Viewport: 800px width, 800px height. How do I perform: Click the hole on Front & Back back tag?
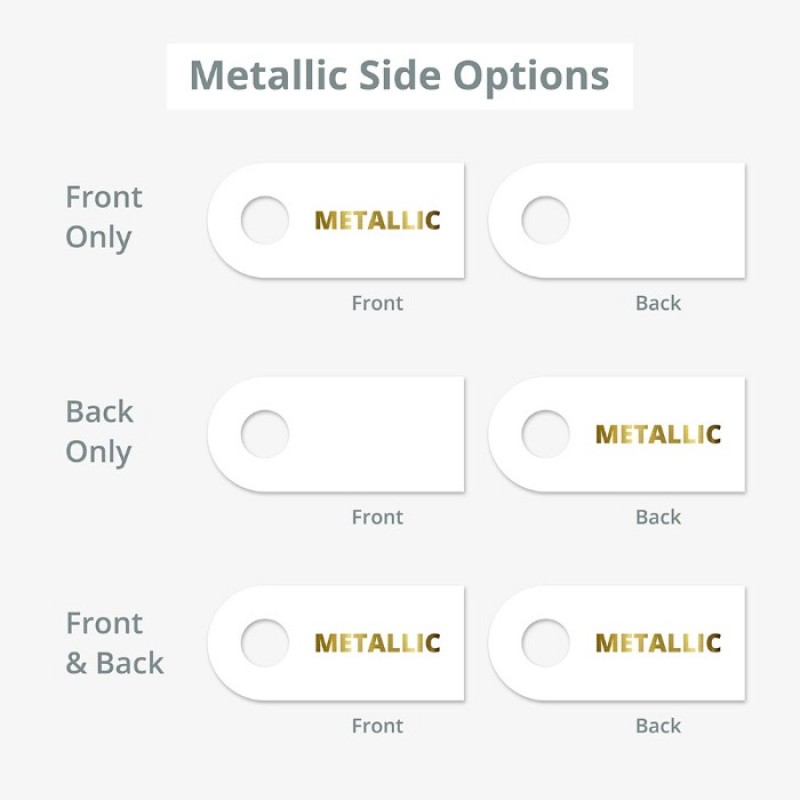(x=546, y=643)
